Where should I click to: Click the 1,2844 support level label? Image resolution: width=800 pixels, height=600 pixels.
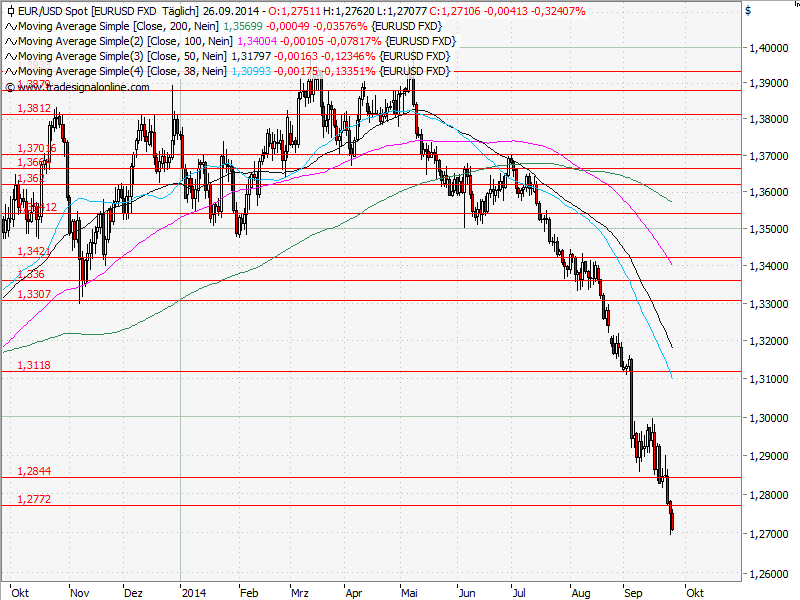point(33,471)
